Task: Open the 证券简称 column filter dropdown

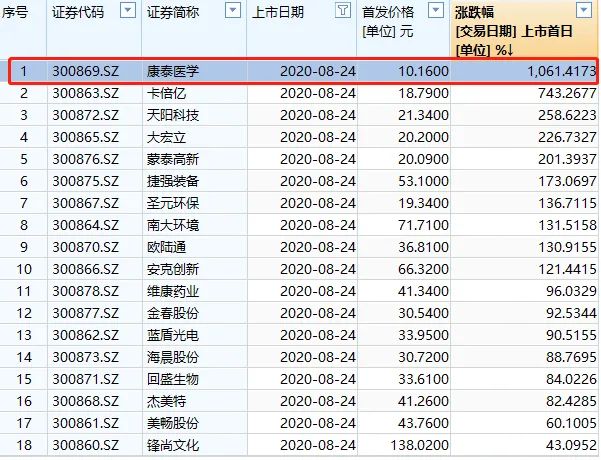Action: tap(233, 10)
